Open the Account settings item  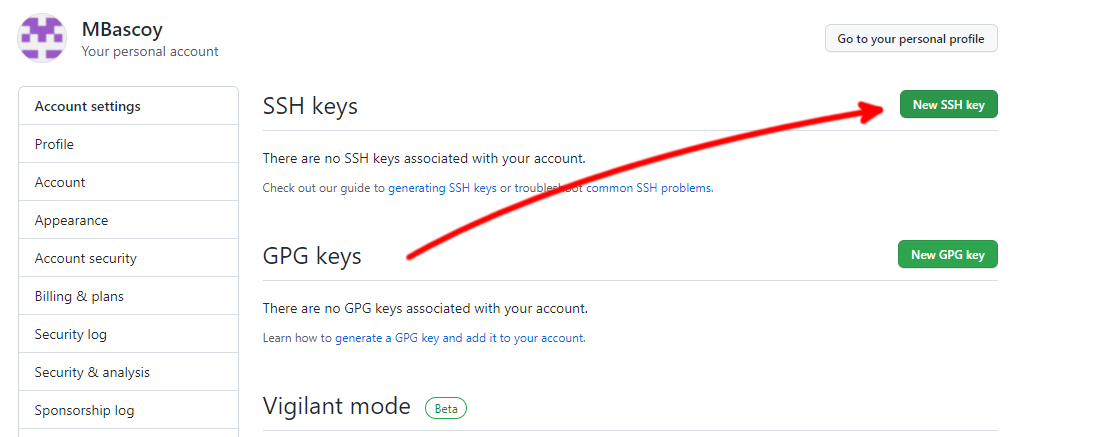point(60,182)
